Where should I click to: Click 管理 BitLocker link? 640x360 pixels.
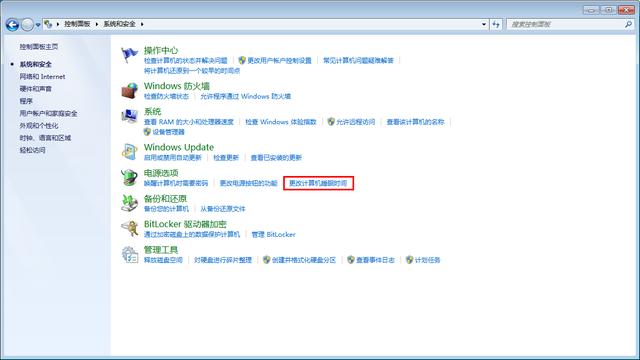pyautogui.click(x=273, y=234)
